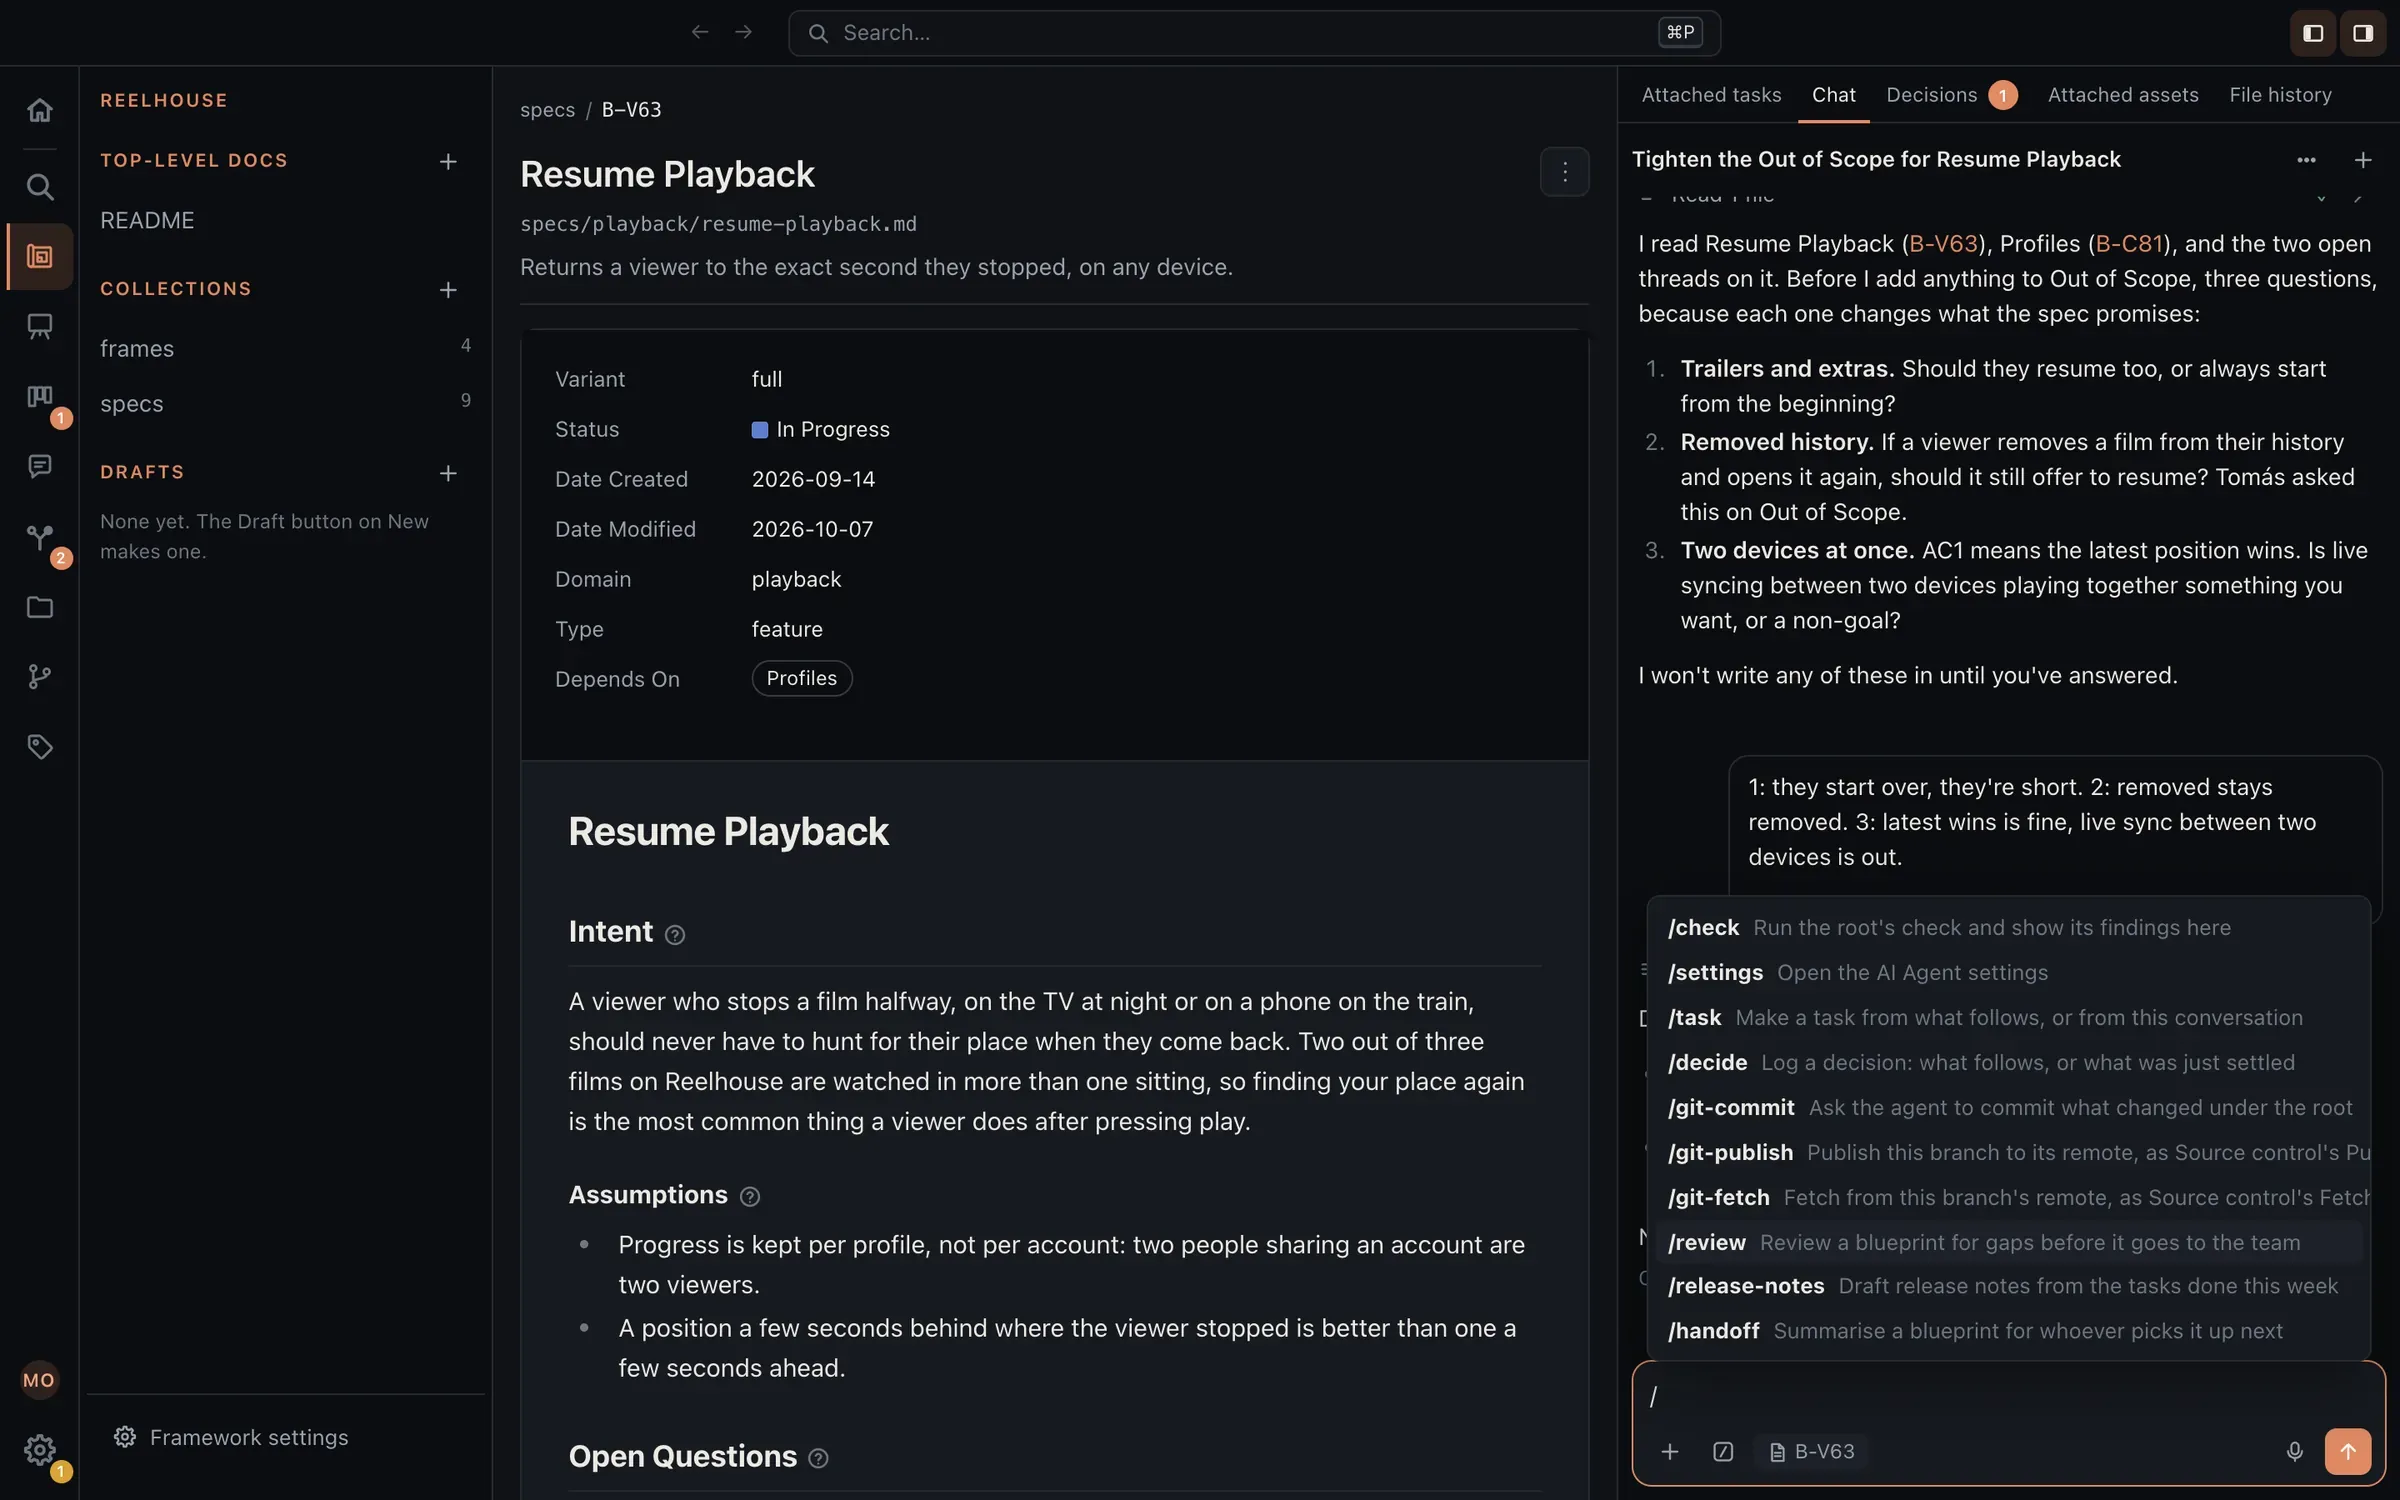Switch to the File history tab
This screenshot has width=2400, height=1500.
2280,95
